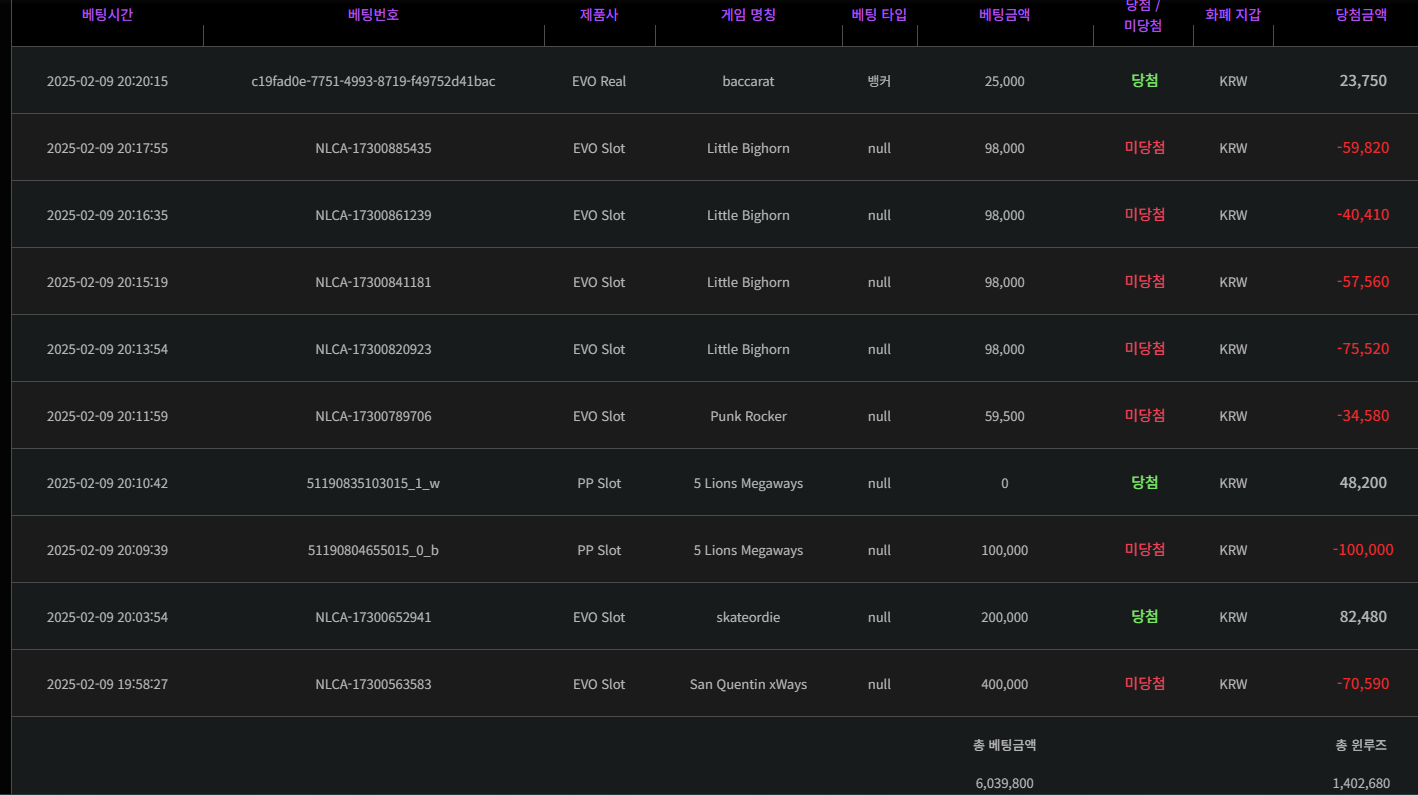The width and height of the screenshot is (1418, 795).
Task: Click bet number 51190835103015_1_w
Action: point(373,483)
